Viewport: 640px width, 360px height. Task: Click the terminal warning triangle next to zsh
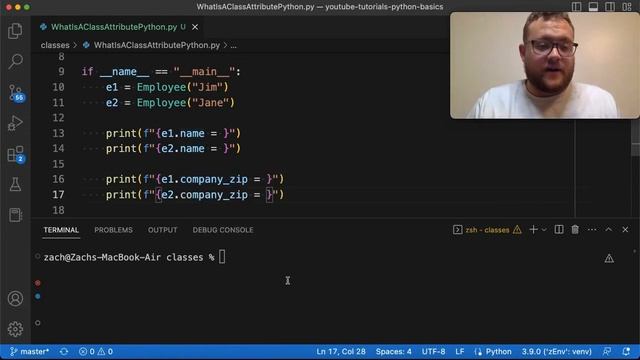click(x=517, y=230)
